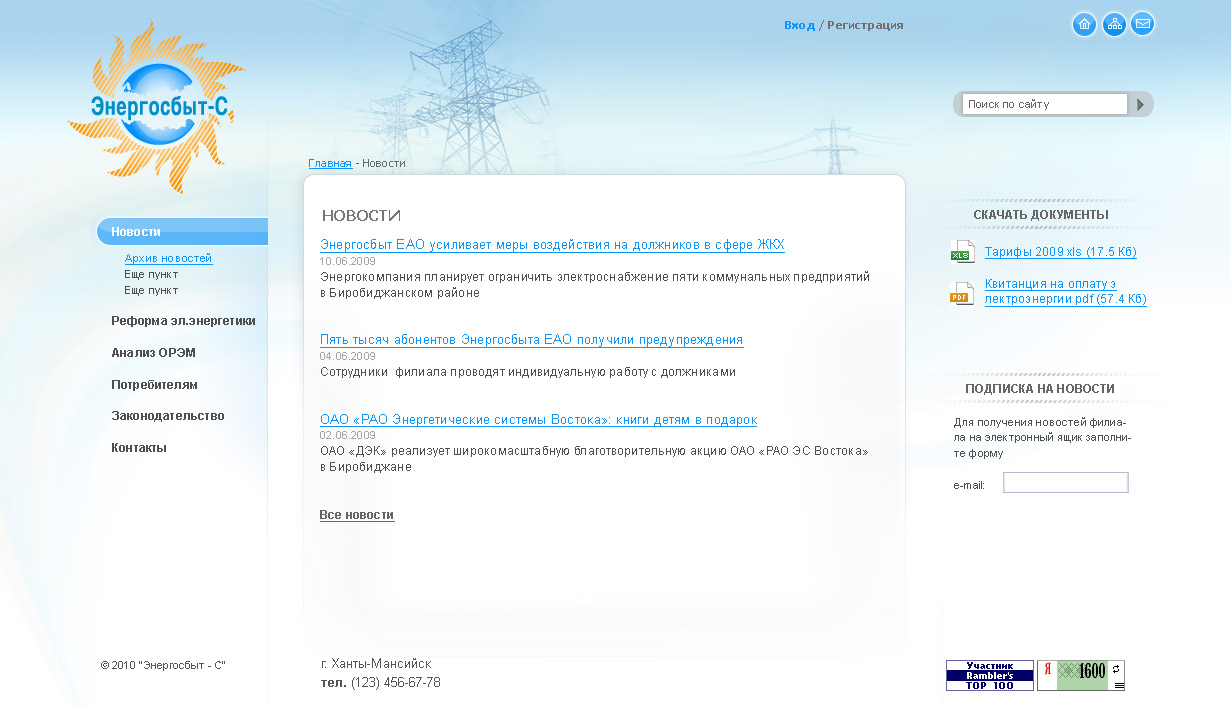1231x707 pixels.
Task: Click the phone number (123) 456-67-78
Action: [x=395, y=683]
